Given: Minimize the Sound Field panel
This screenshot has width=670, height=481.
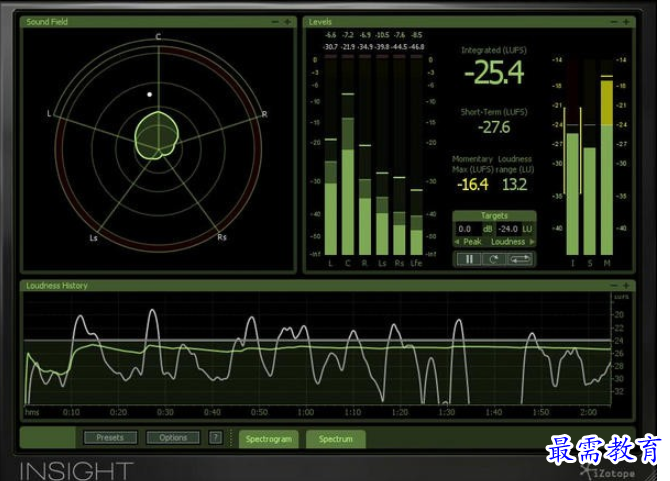Looking at the screenshot, I should 275,22.
